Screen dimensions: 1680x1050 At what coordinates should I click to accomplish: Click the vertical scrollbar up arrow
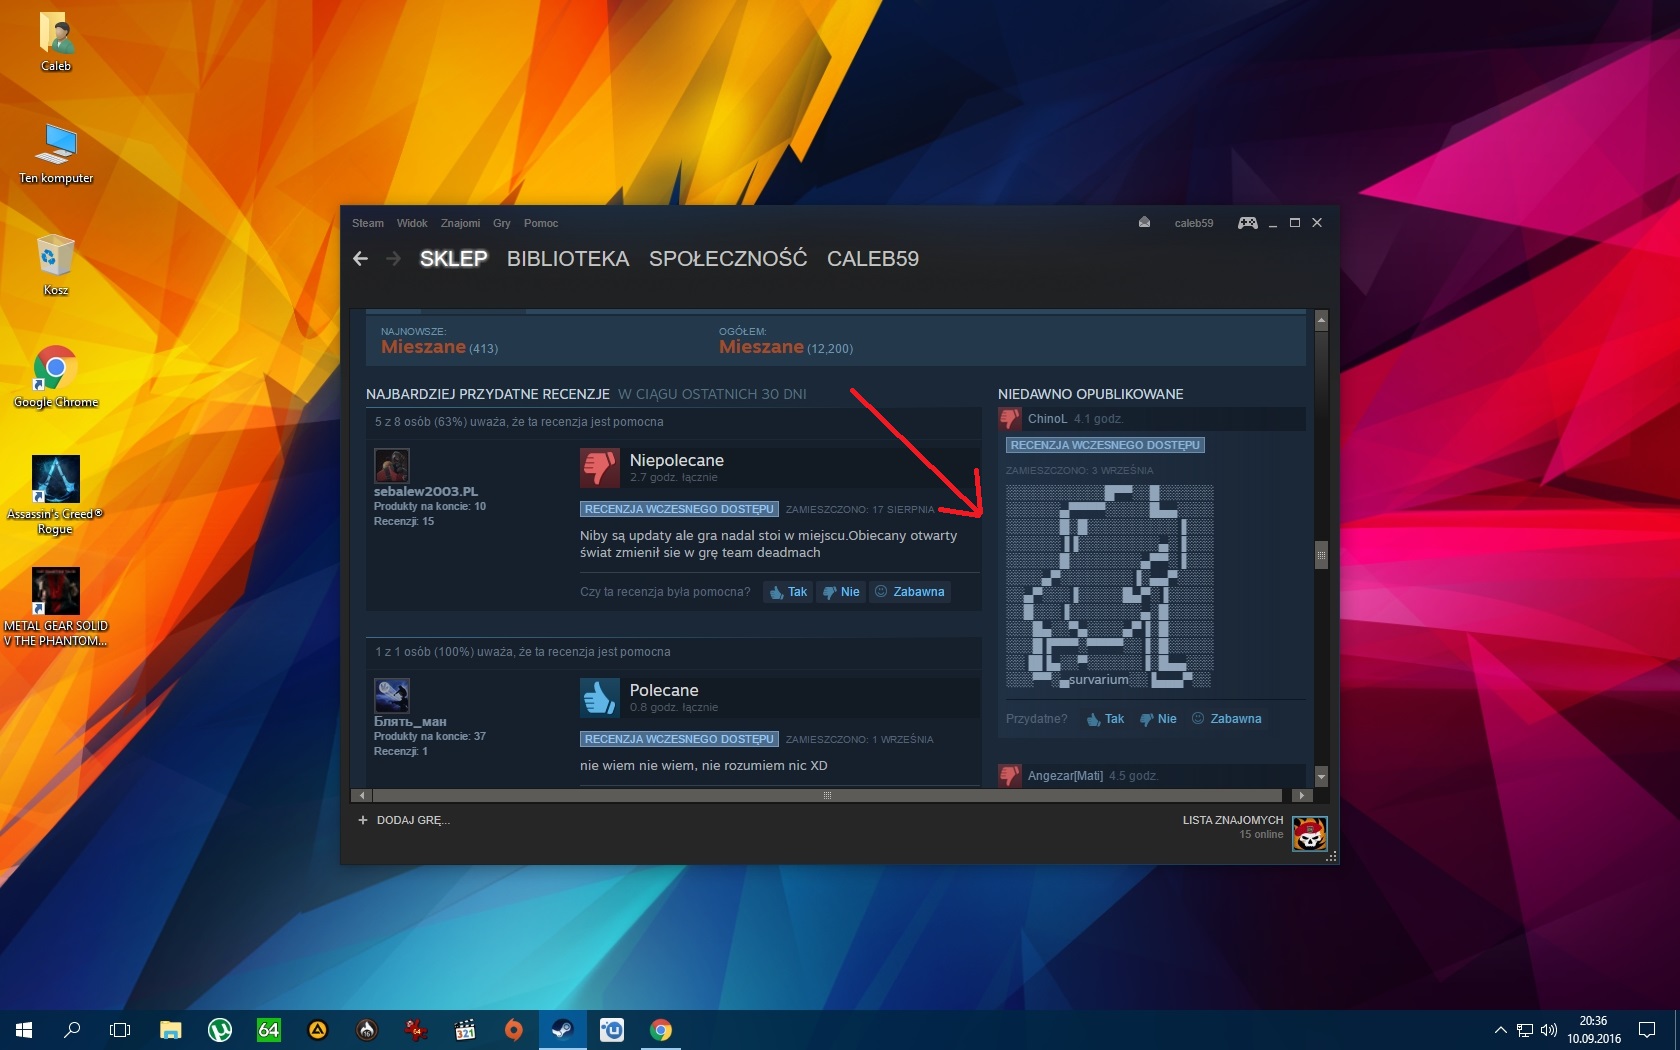coord(1321,320)
